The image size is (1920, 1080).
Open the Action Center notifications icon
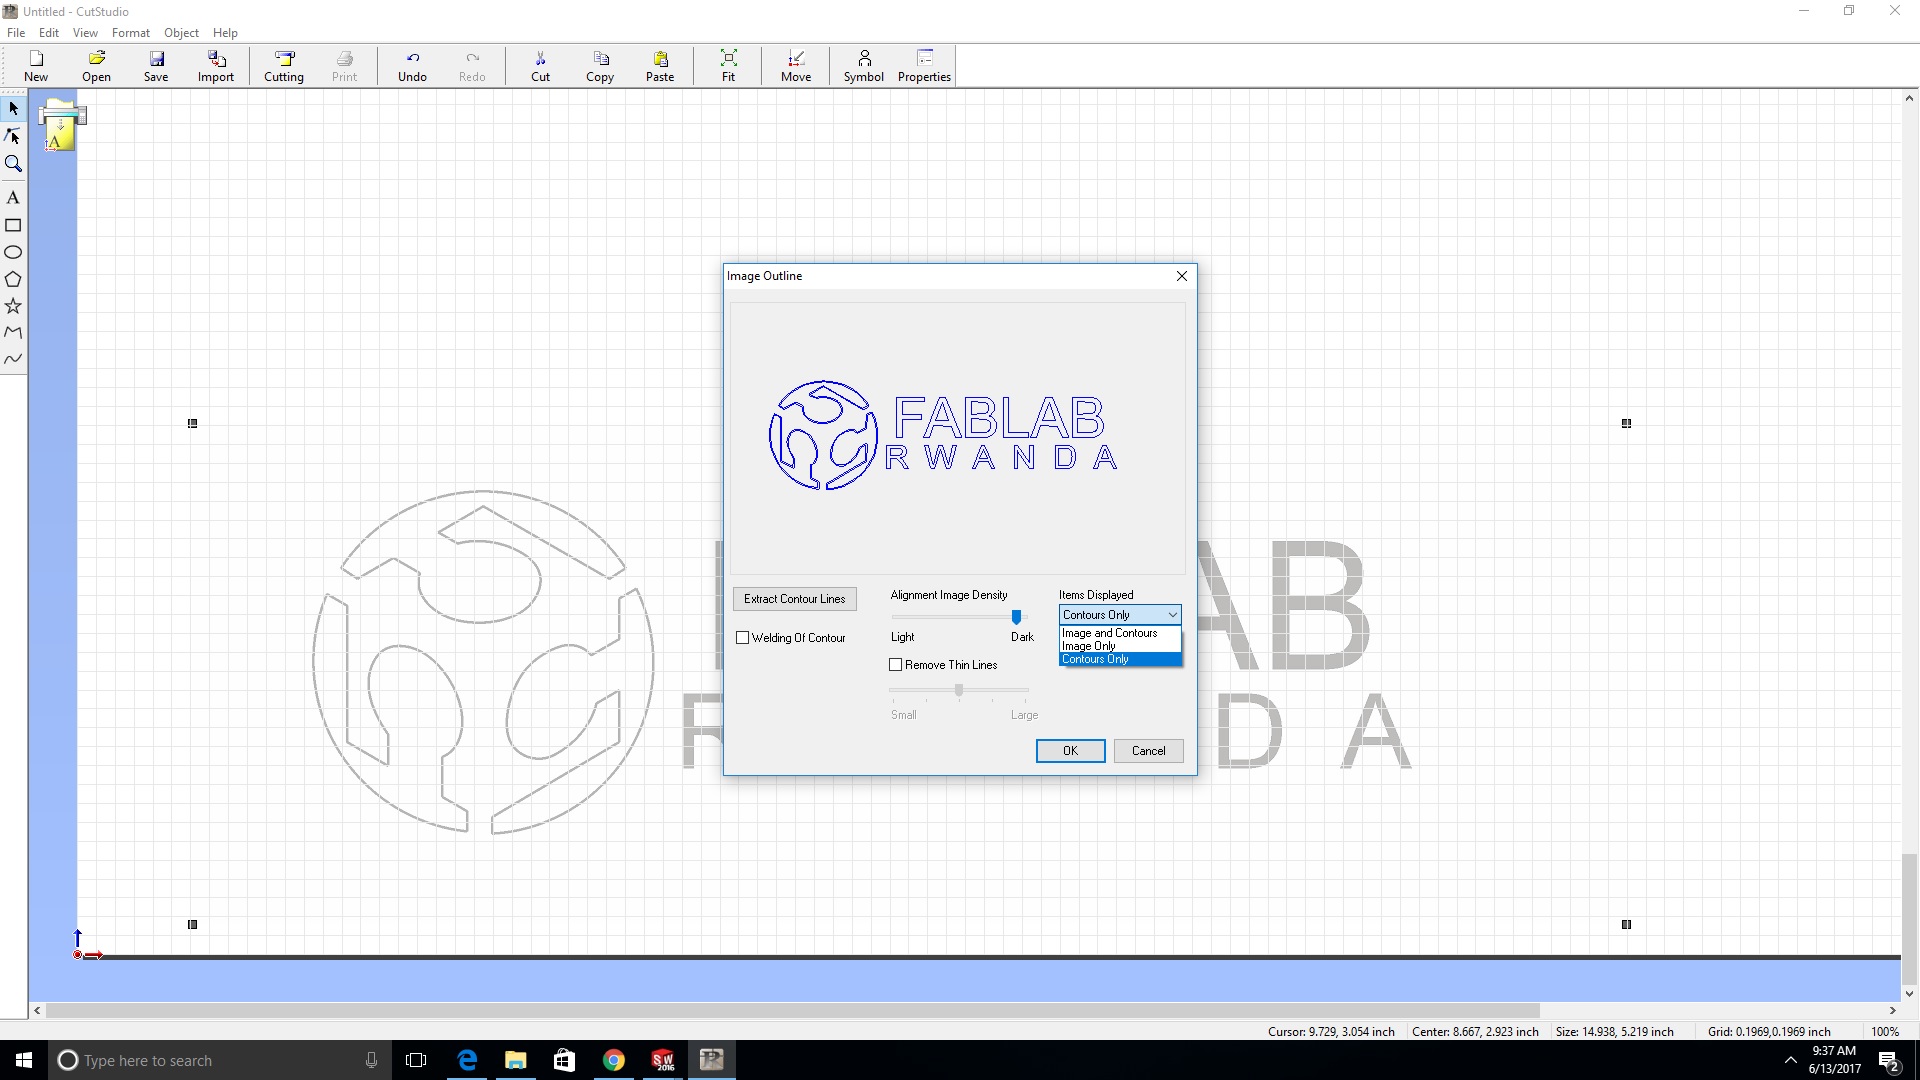1889,1060
